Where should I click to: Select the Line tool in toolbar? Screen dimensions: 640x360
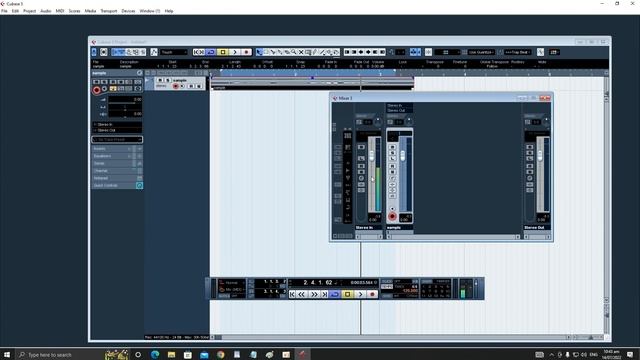tap(322, 52)
